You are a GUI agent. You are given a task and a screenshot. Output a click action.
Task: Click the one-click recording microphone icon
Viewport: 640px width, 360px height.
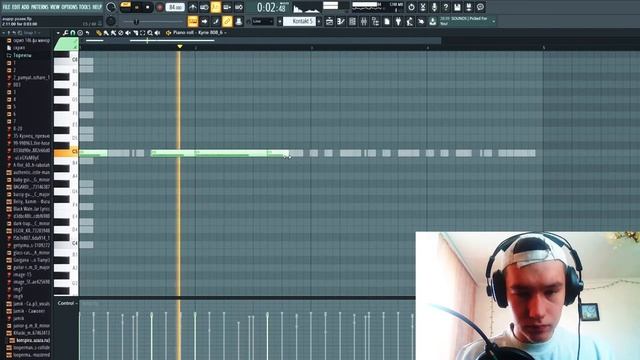pos(434,7)
